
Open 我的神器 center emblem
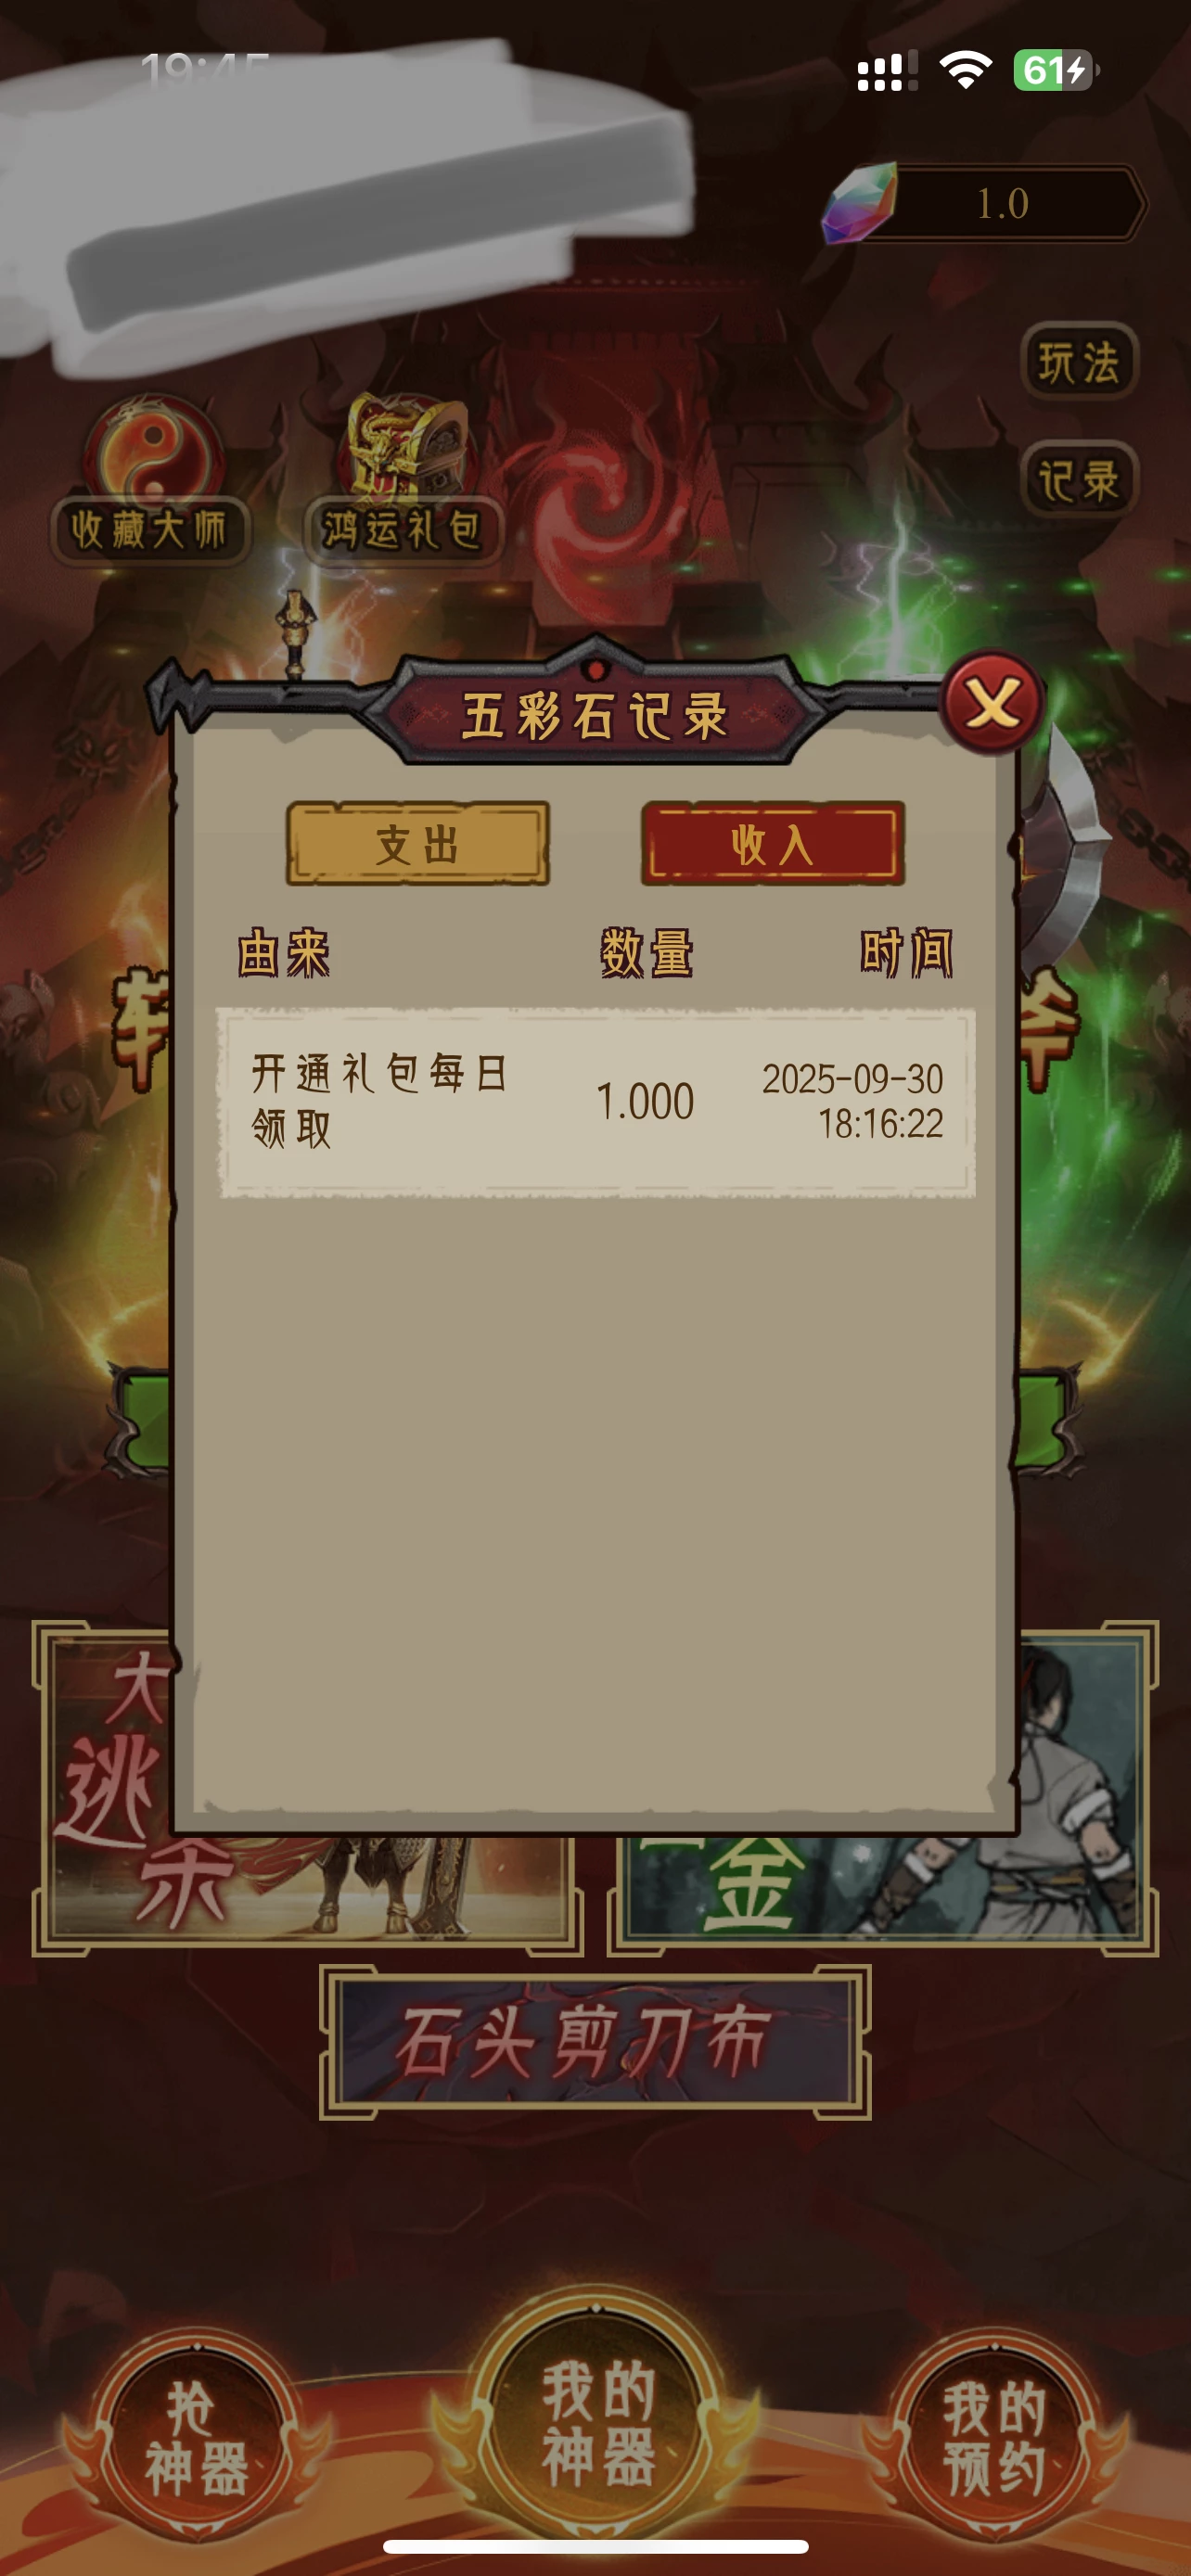point(597,2423)
